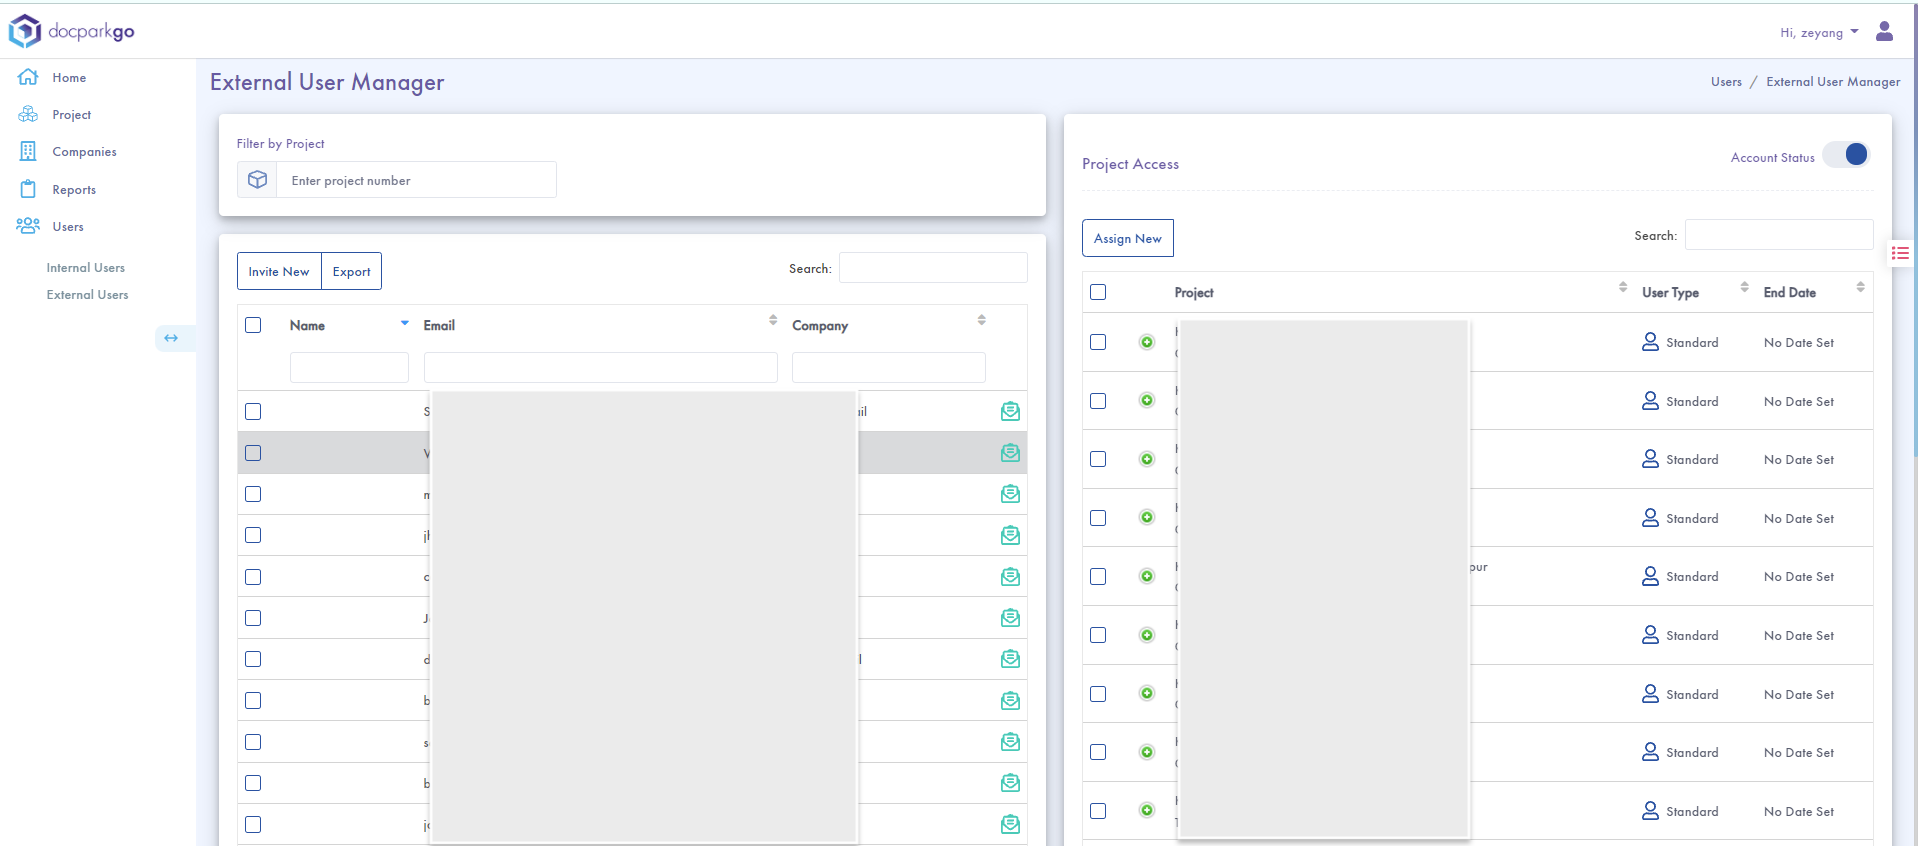Click the green plus icon in first project row
This screenshot has height=846, width=1918.
(1147, 342)
